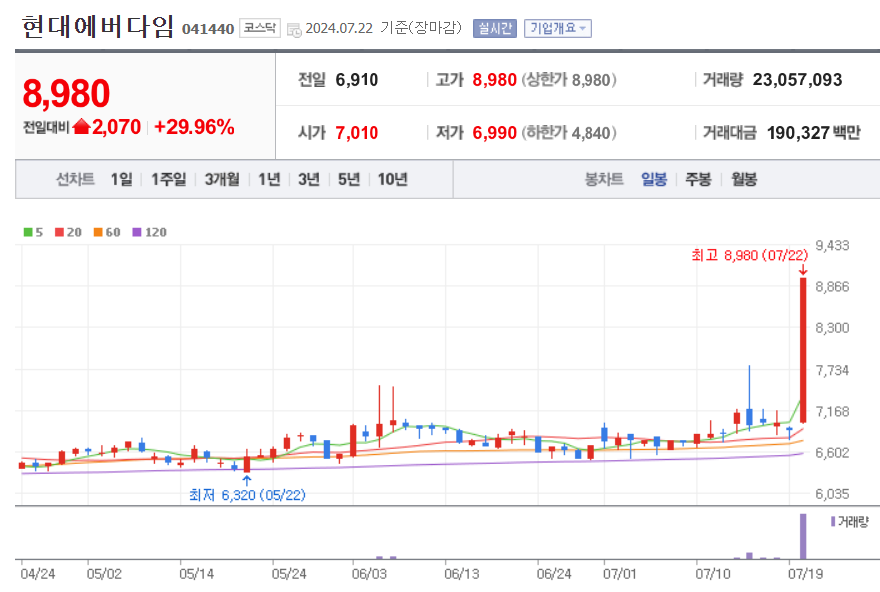Click the 04/24 date axis label
The image size is (880, 592).
[x=38, y=574]
